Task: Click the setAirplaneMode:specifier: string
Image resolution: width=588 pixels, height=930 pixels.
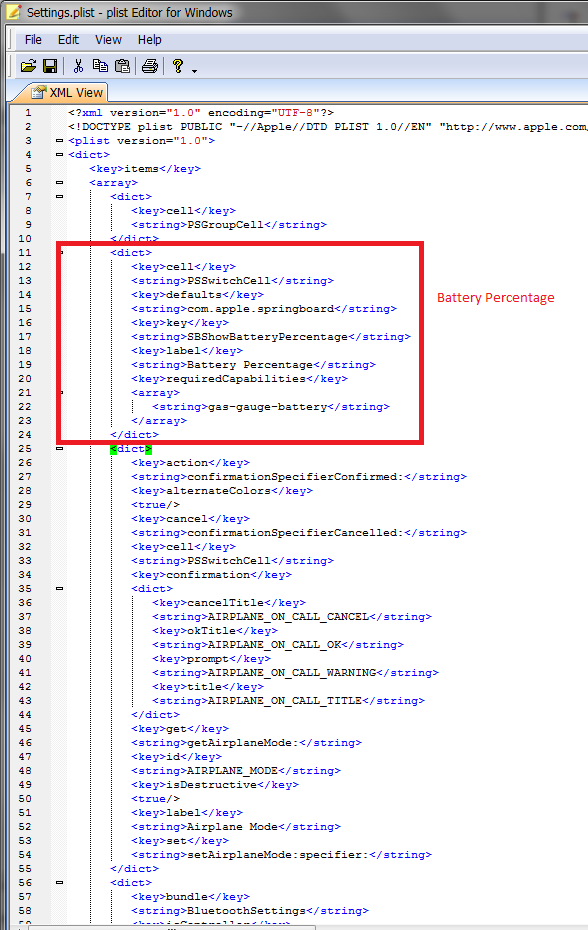Action: 278,855
